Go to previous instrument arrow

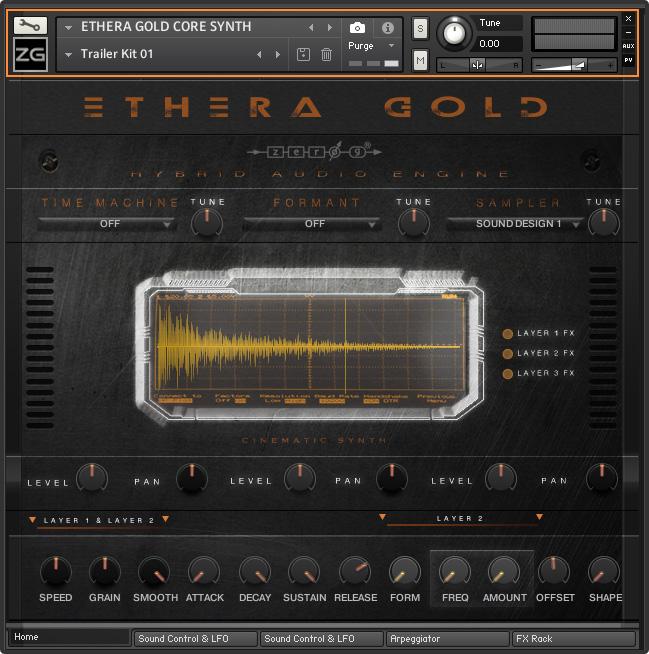pyautogui.click(x=311, y=28)
